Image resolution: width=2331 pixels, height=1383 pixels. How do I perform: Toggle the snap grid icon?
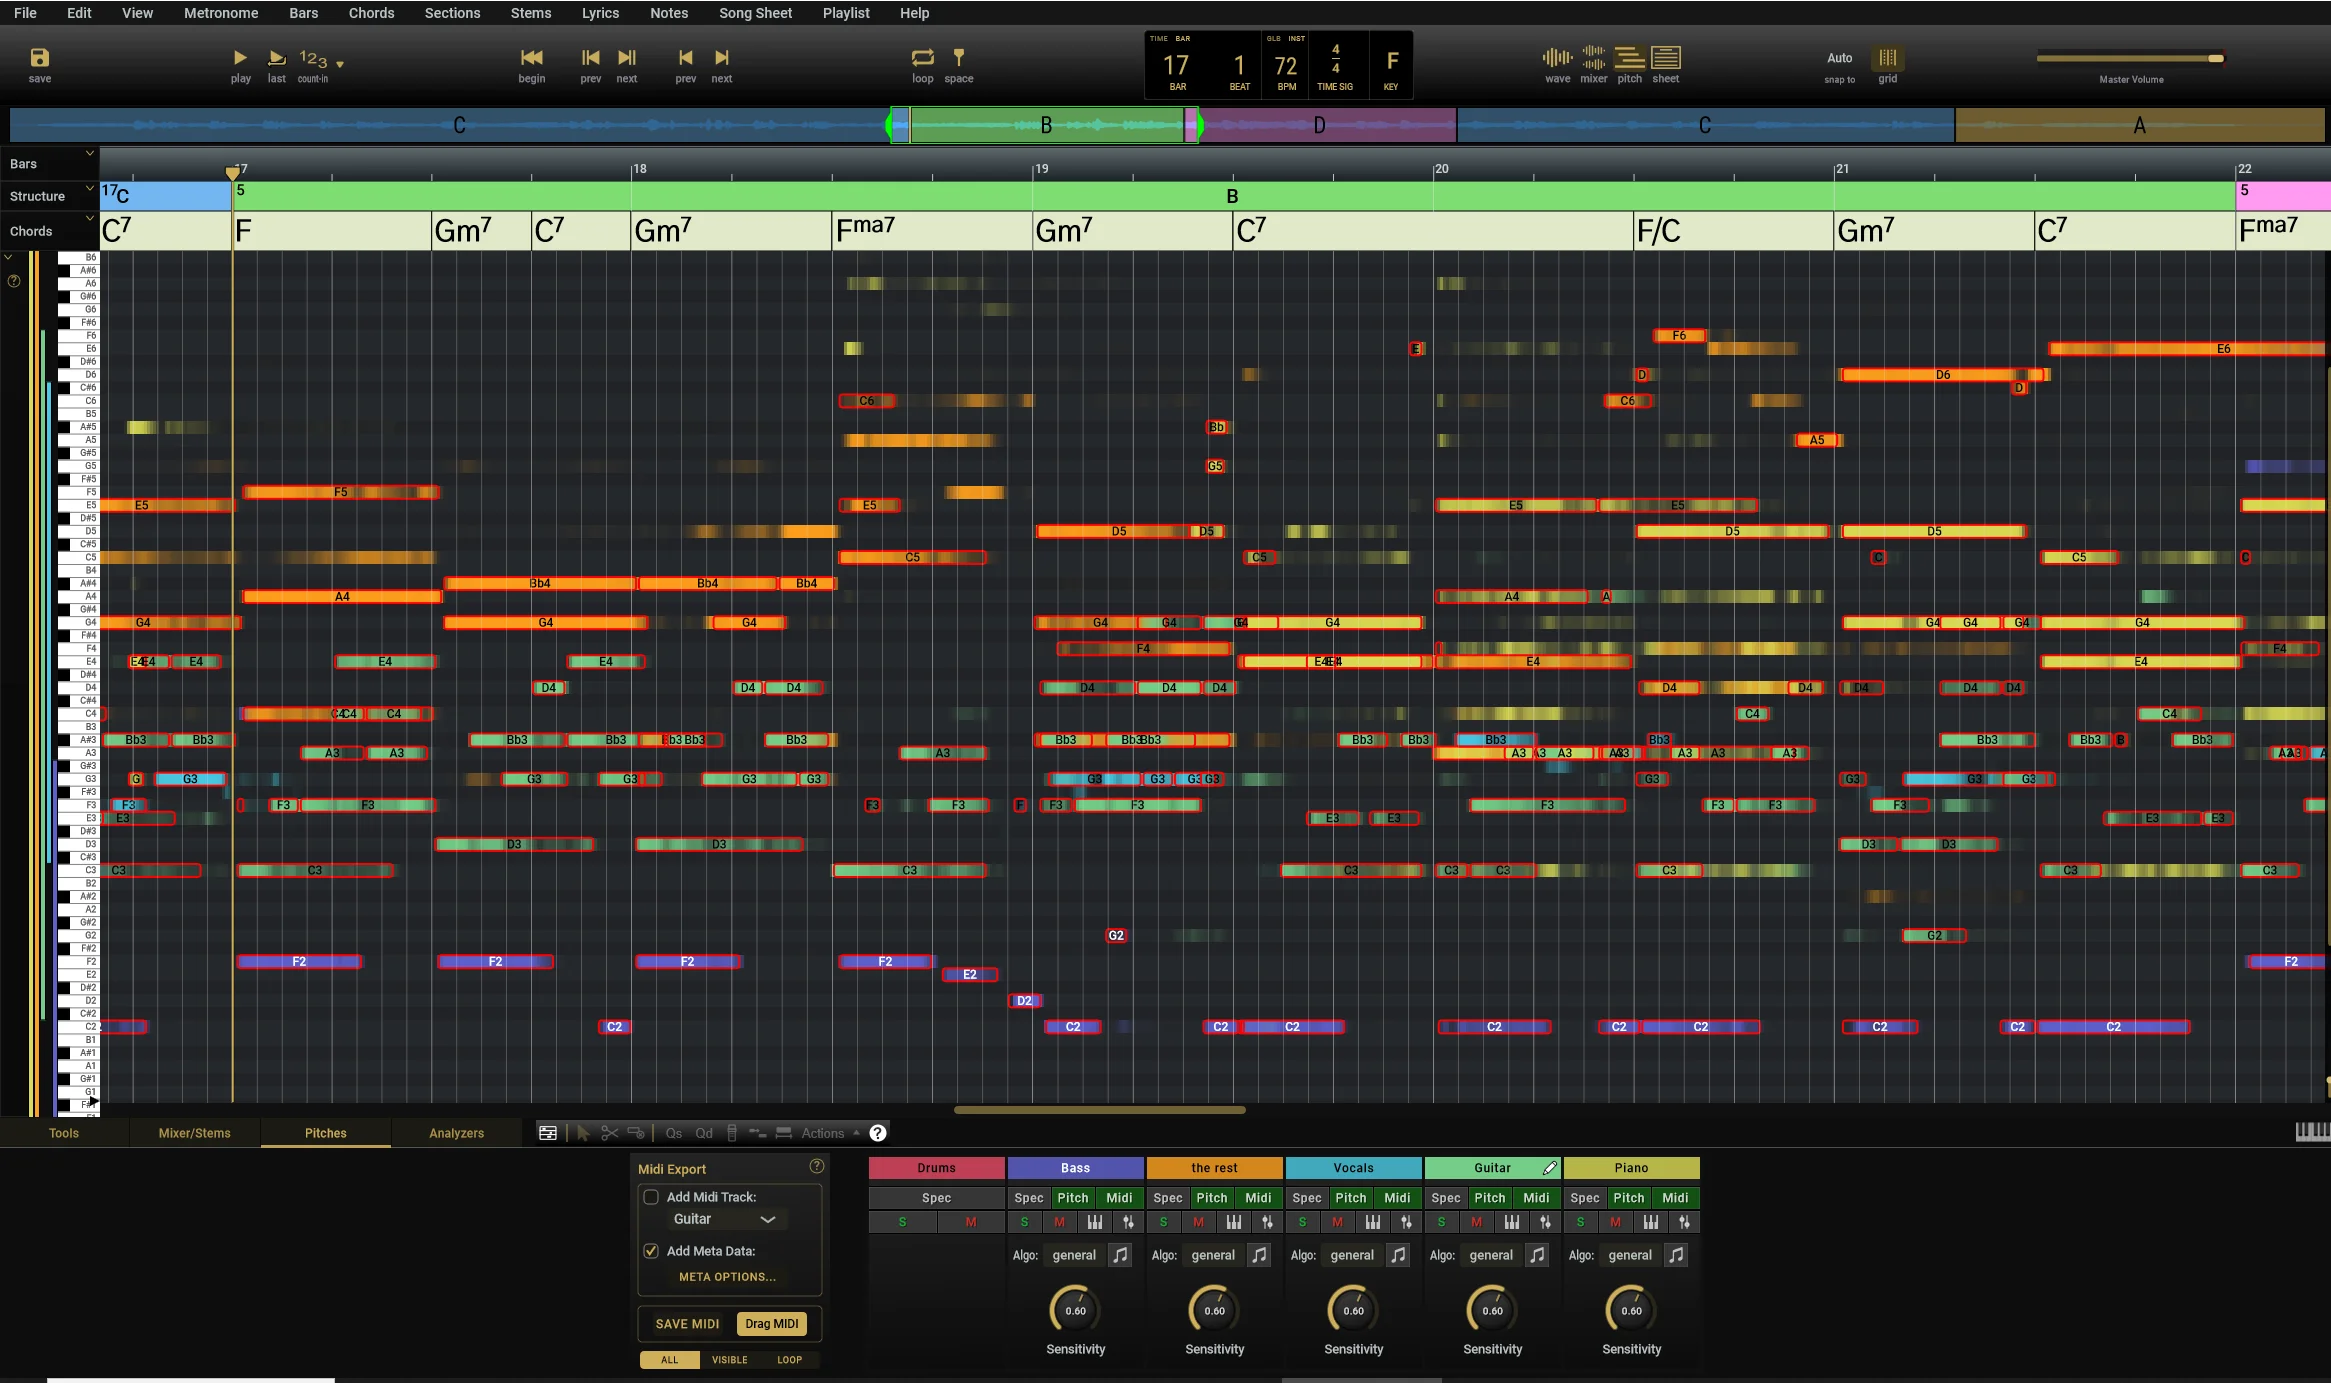1887,58
